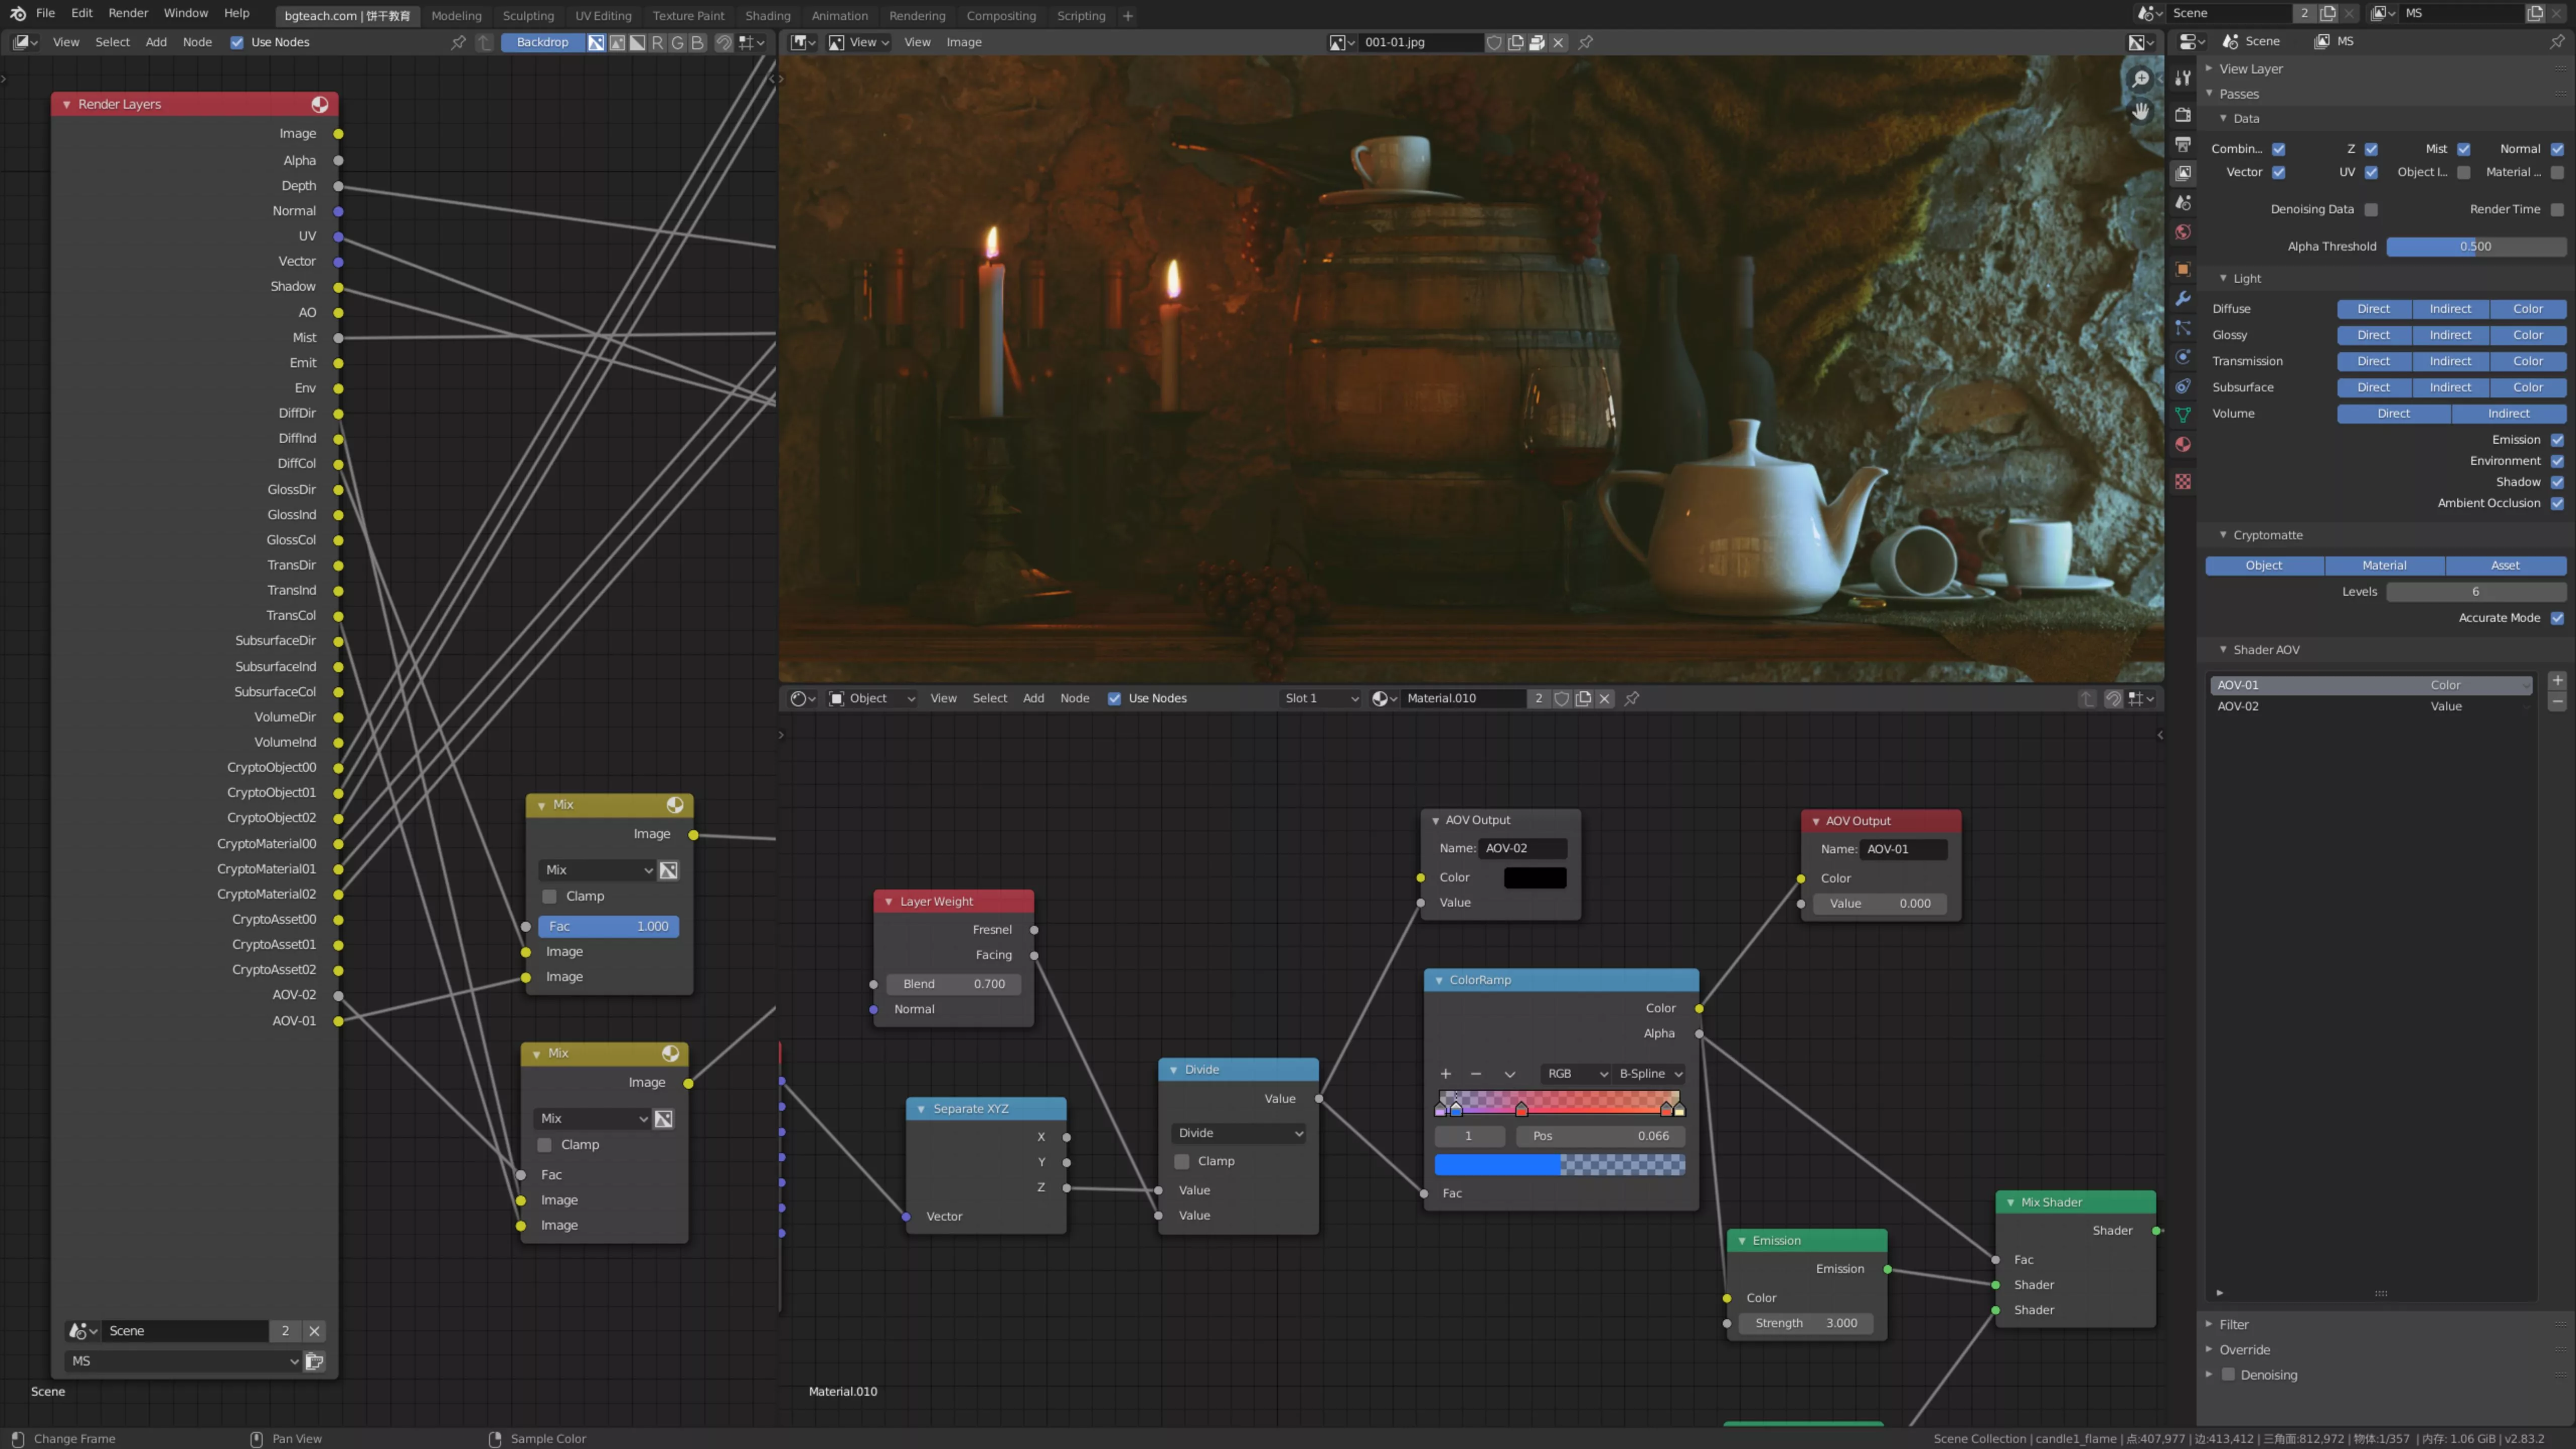Open the World properties tab
Image resolution: width=2576 pixels, height=1449 pixels.
point(2183,232)
